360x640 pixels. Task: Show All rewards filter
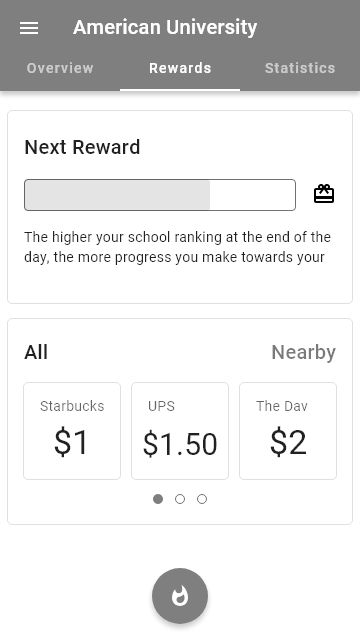[36, 352]
